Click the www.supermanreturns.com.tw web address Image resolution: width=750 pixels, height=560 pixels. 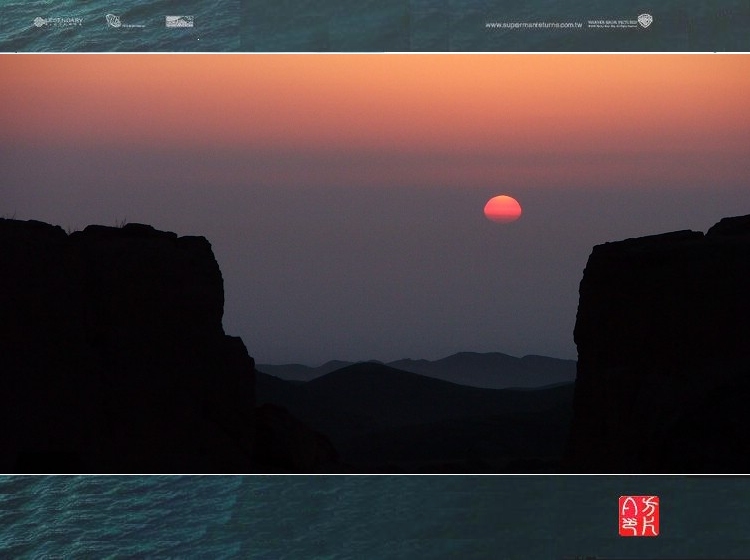click(533, 25)
